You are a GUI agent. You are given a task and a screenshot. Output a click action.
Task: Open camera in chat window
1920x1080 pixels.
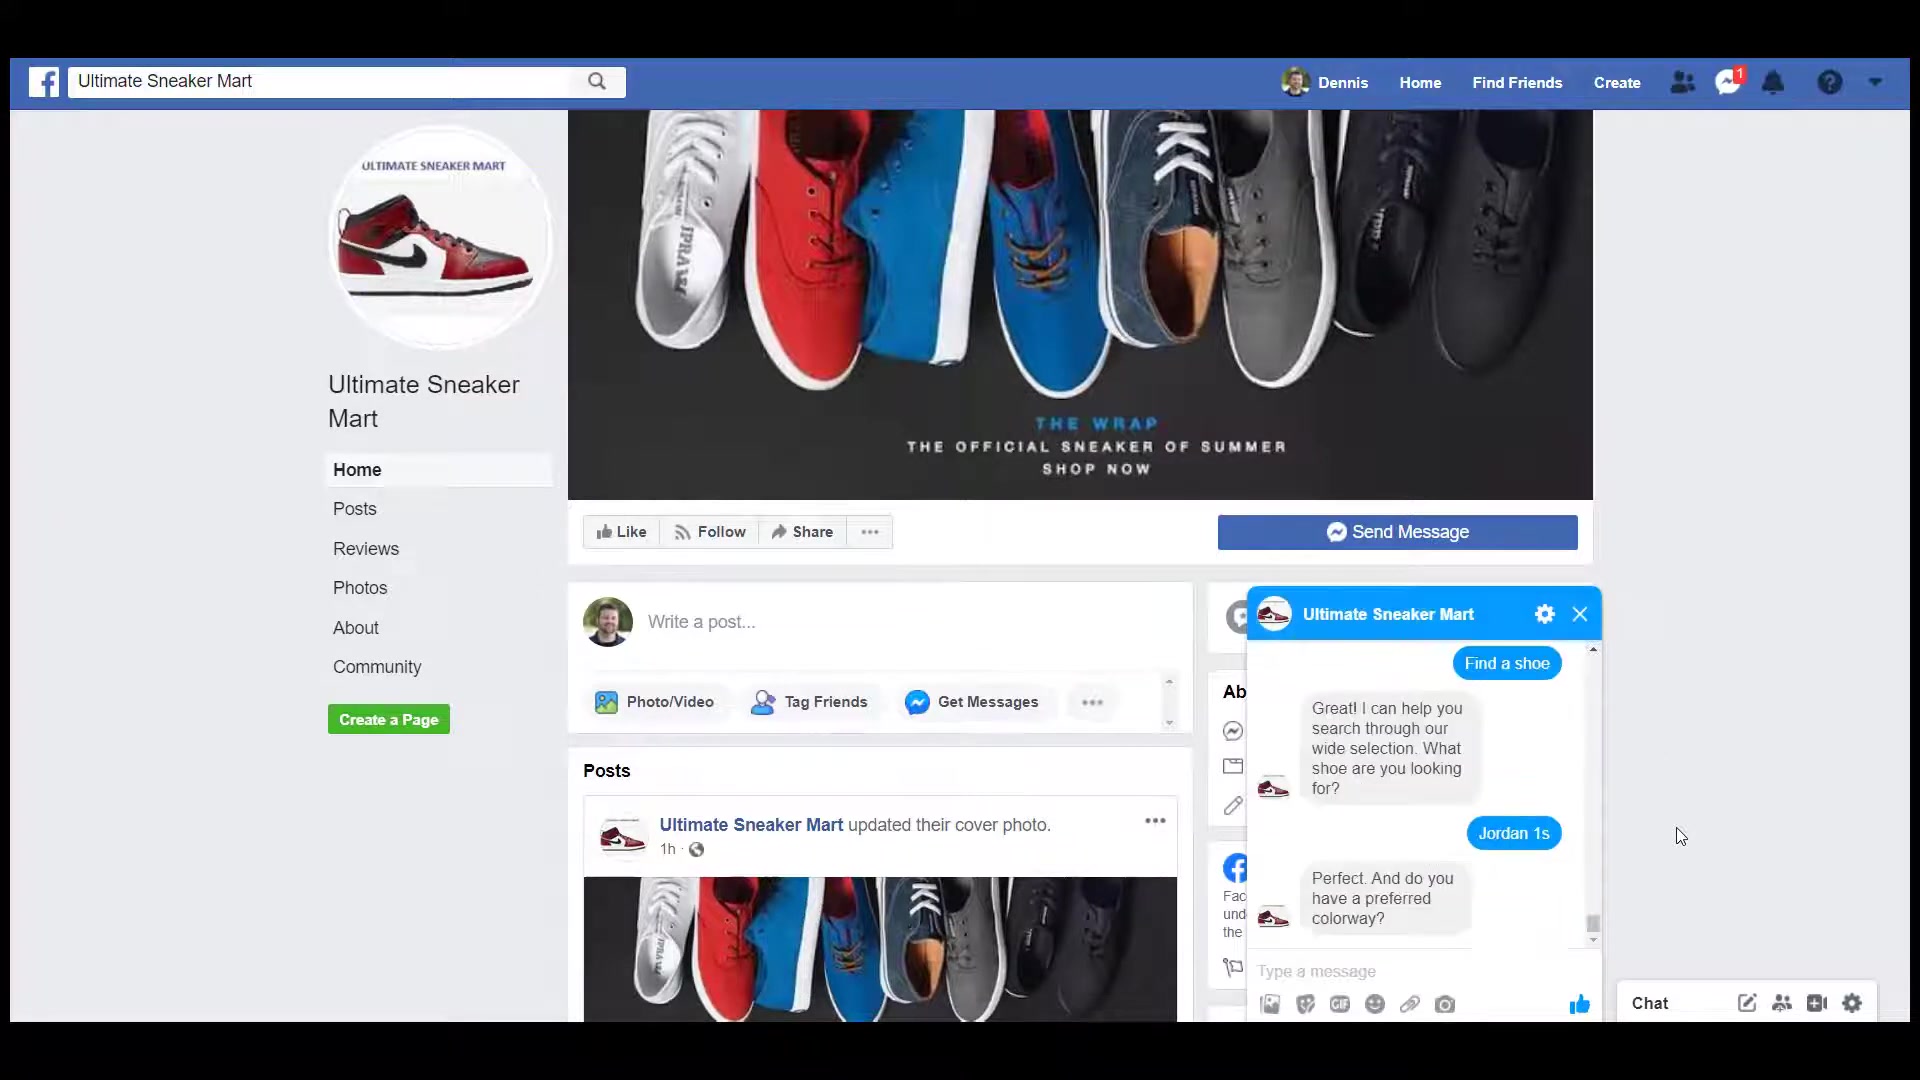click(x=1445, y=1004)
